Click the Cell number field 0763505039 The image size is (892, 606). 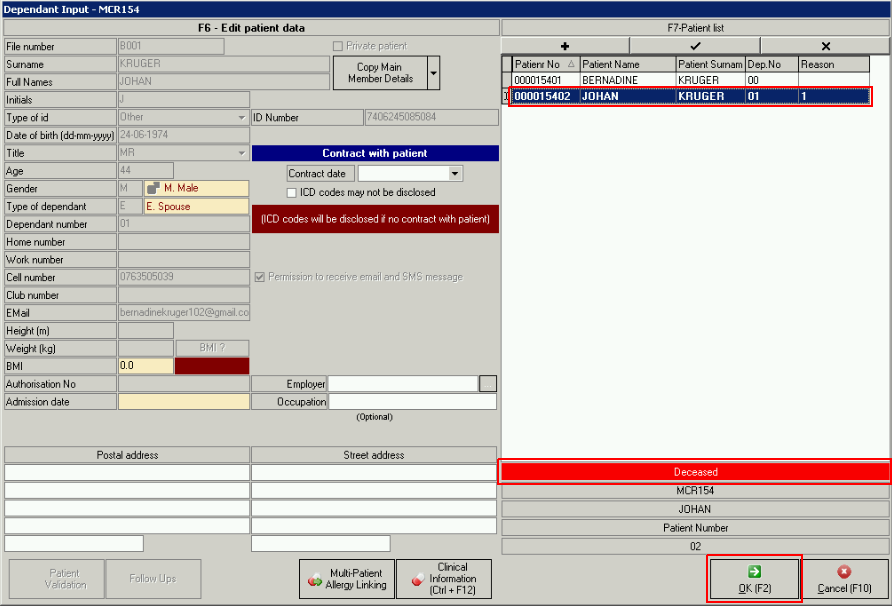click(x=184, y=277)
